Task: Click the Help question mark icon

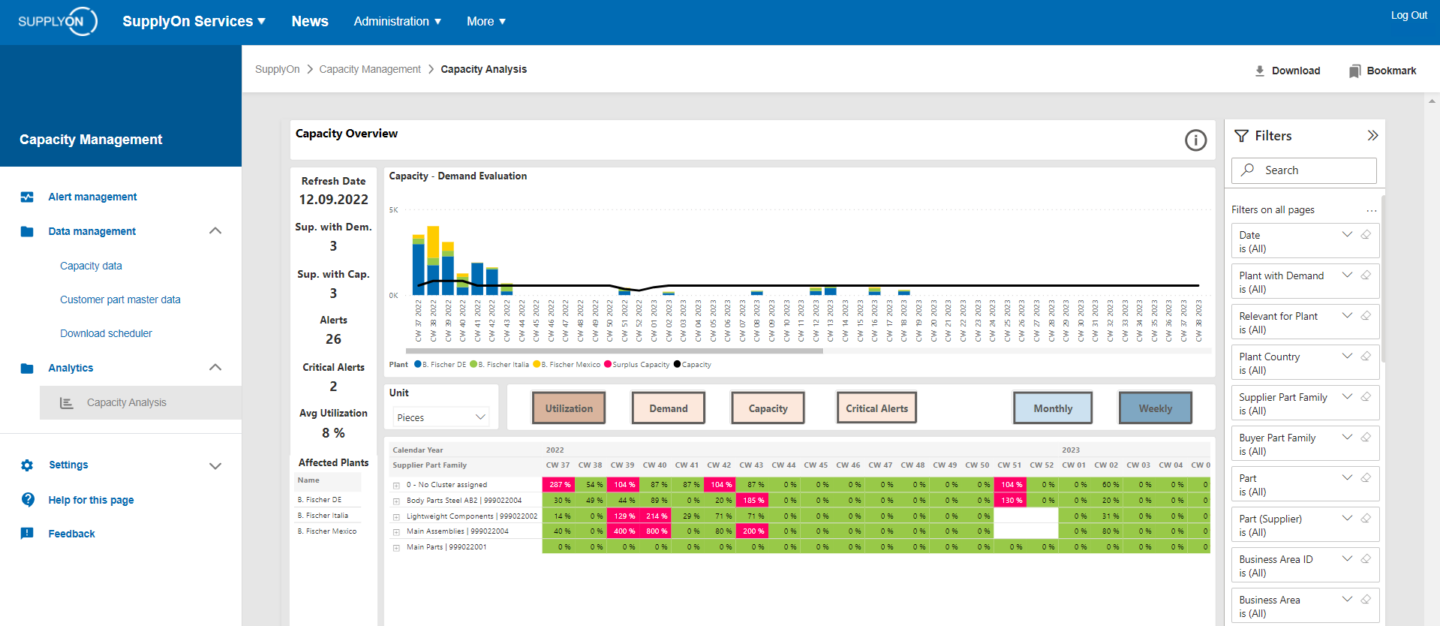Action: [27, 499]
